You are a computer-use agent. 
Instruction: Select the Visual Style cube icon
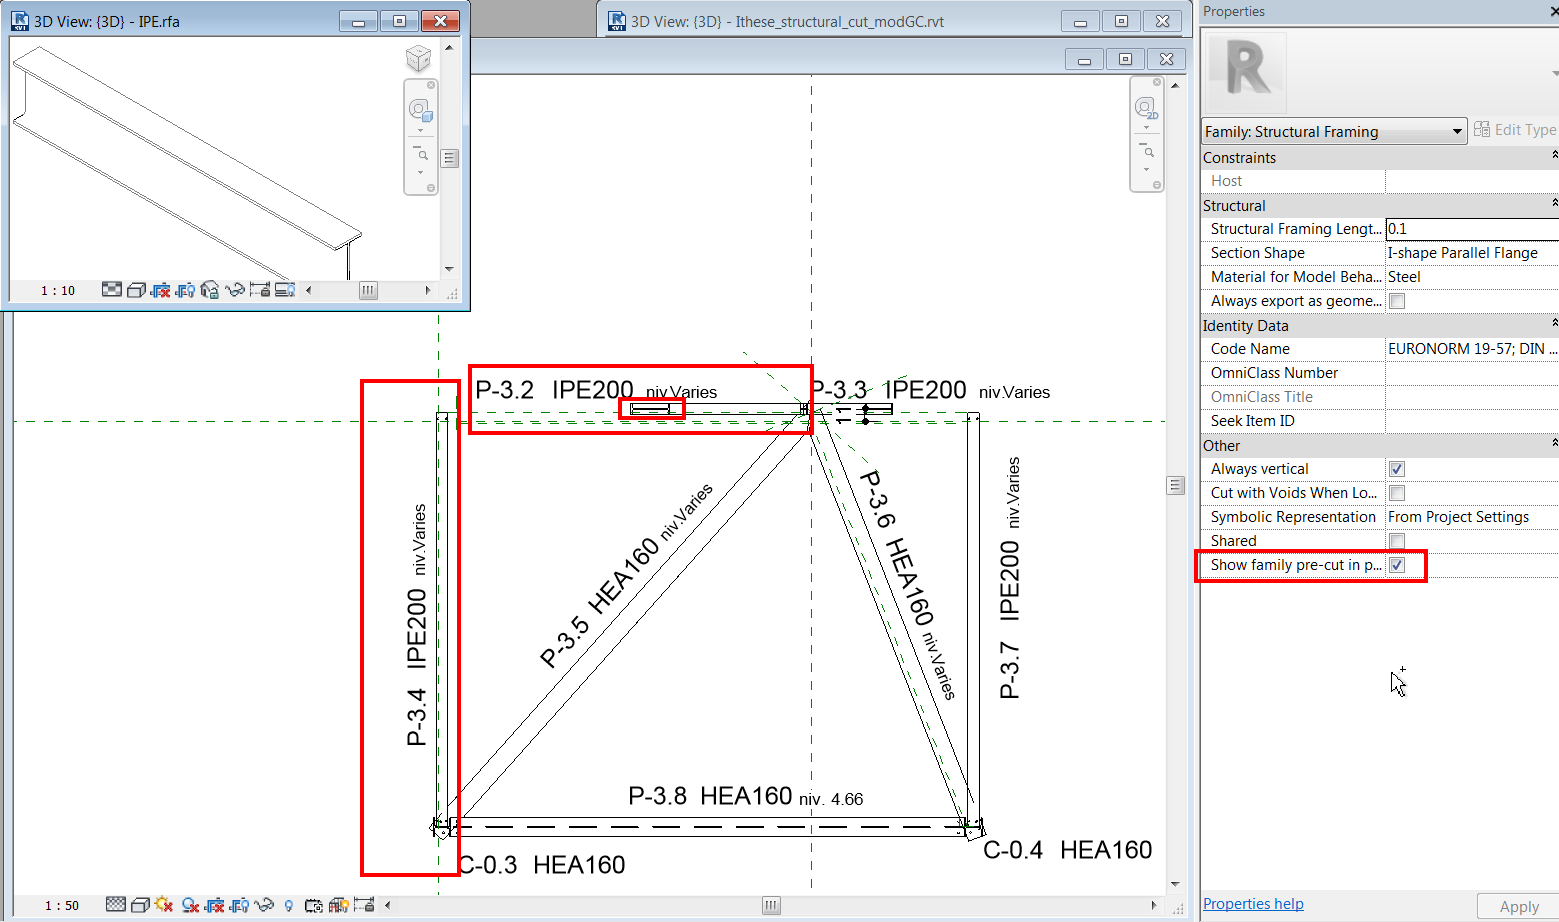pyautogui.click(x=140, y=905)
